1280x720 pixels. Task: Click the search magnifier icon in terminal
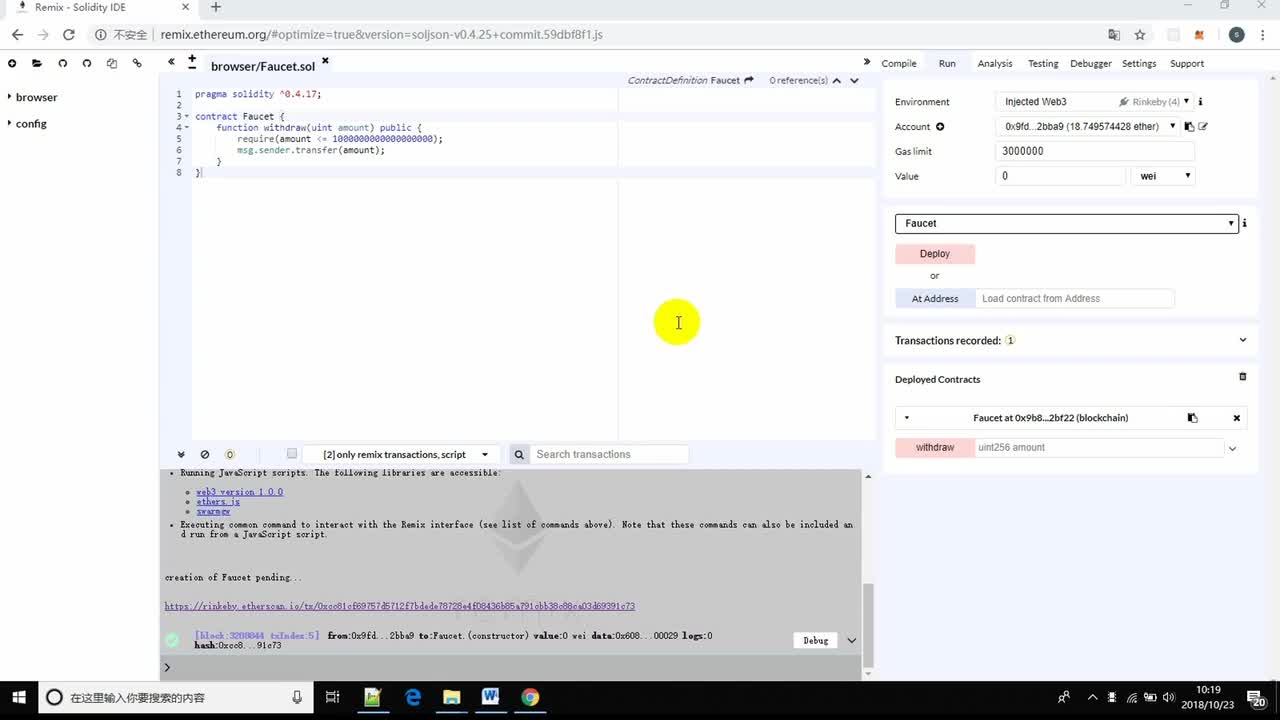[x=519, y=454]
